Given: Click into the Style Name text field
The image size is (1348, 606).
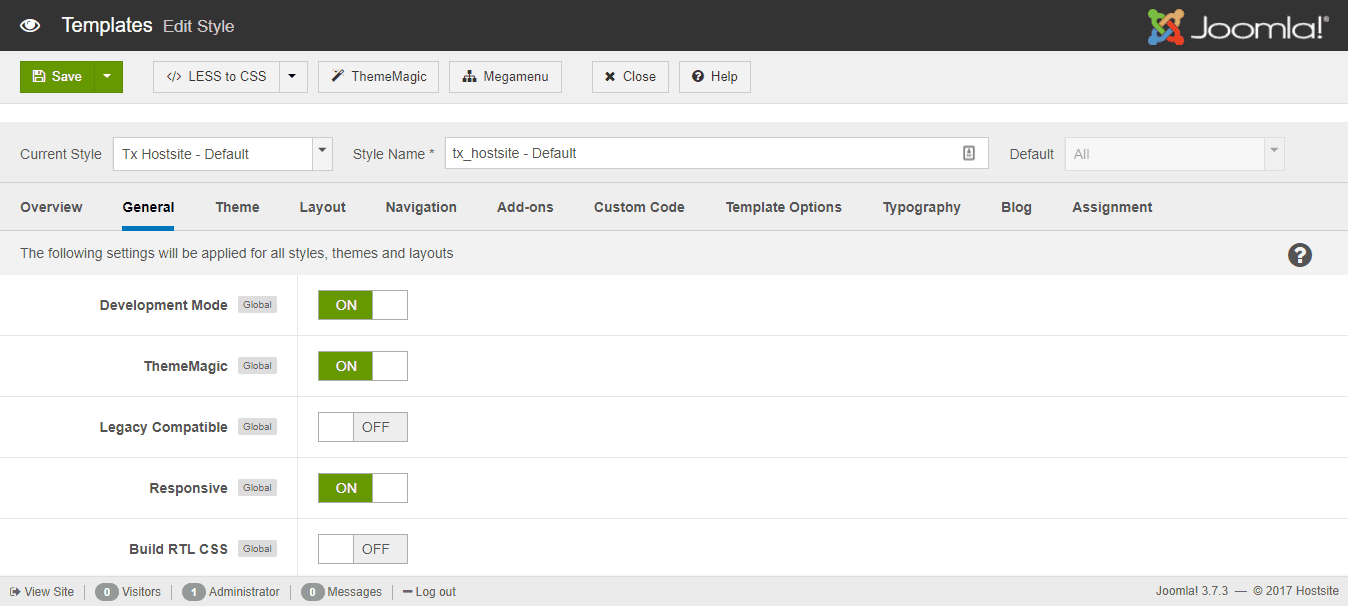Looking at the screenshot, I should 700,153.
